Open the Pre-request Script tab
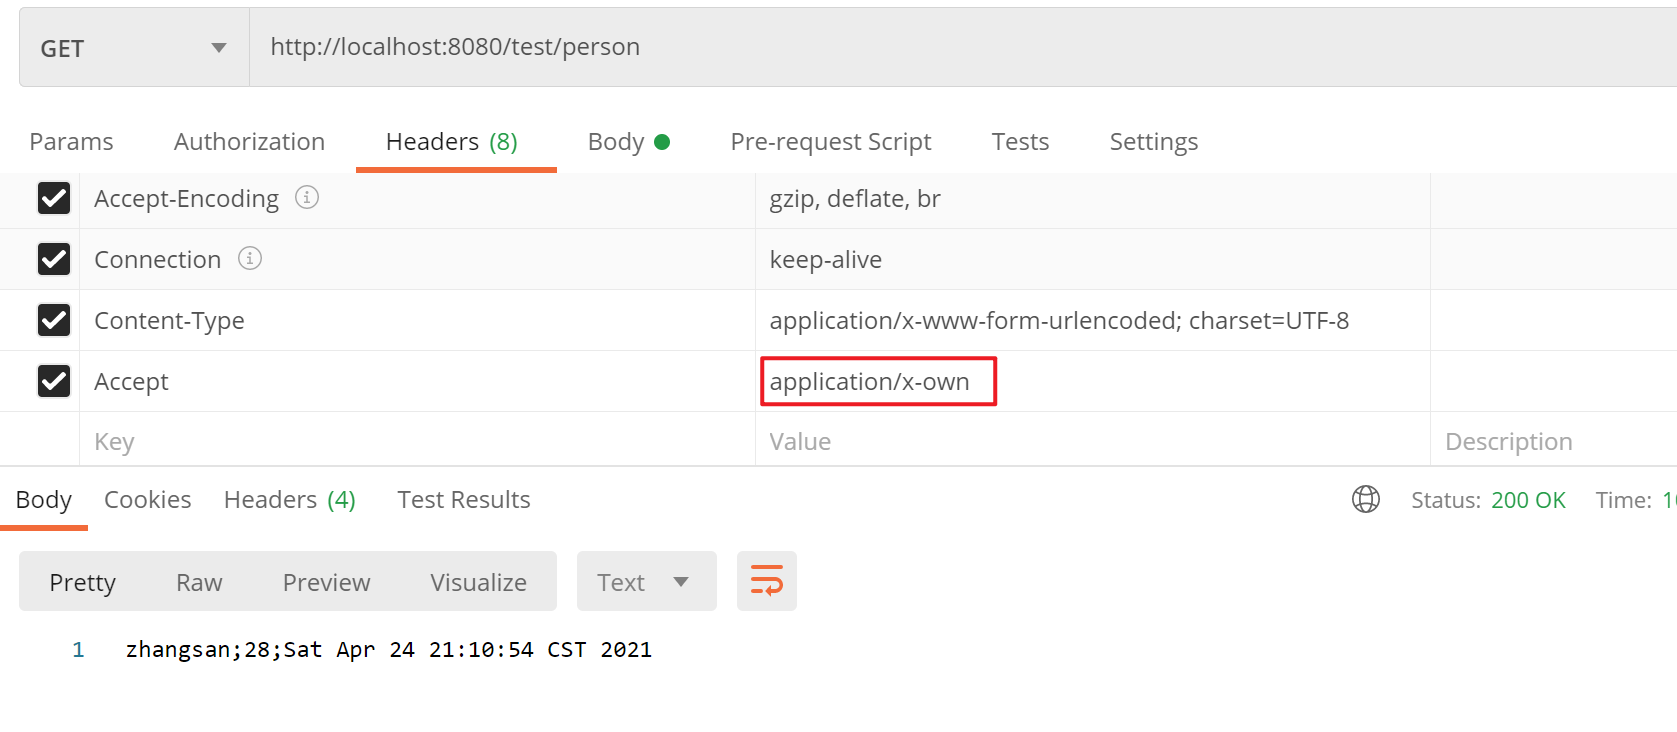1677x732 pixels. tap(830, 142)
